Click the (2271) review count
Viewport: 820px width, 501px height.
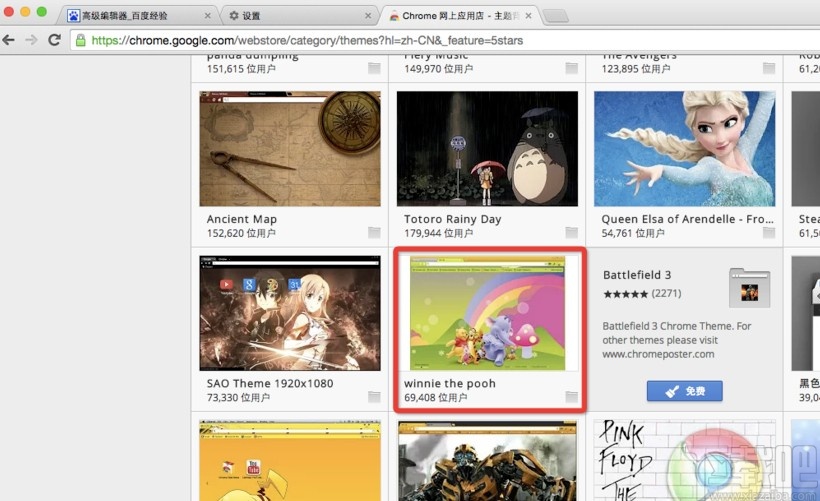666,293
